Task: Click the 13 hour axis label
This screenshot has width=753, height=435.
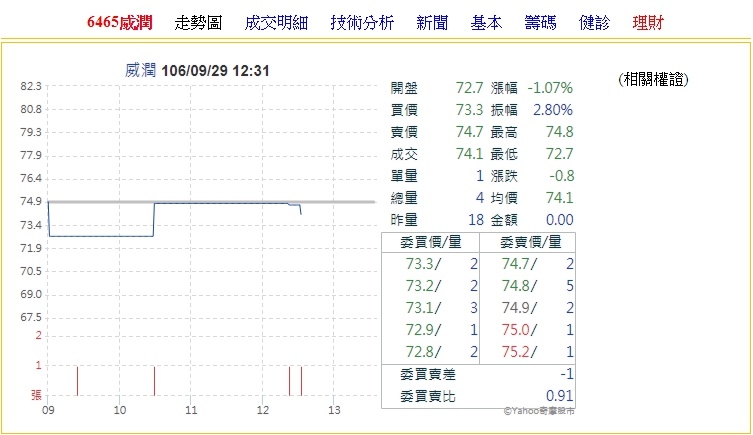Action: tap(334, 411)
